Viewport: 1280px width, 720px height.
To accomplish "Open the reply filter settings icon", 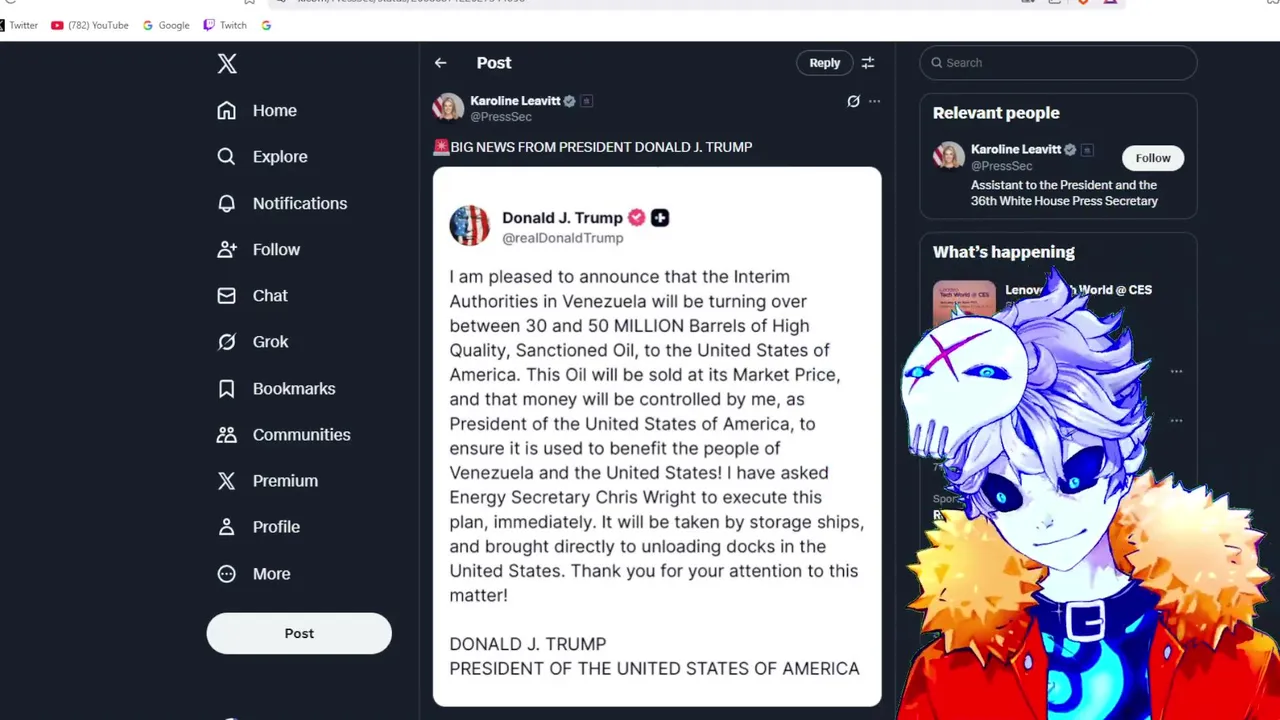I will coord(868,63).
